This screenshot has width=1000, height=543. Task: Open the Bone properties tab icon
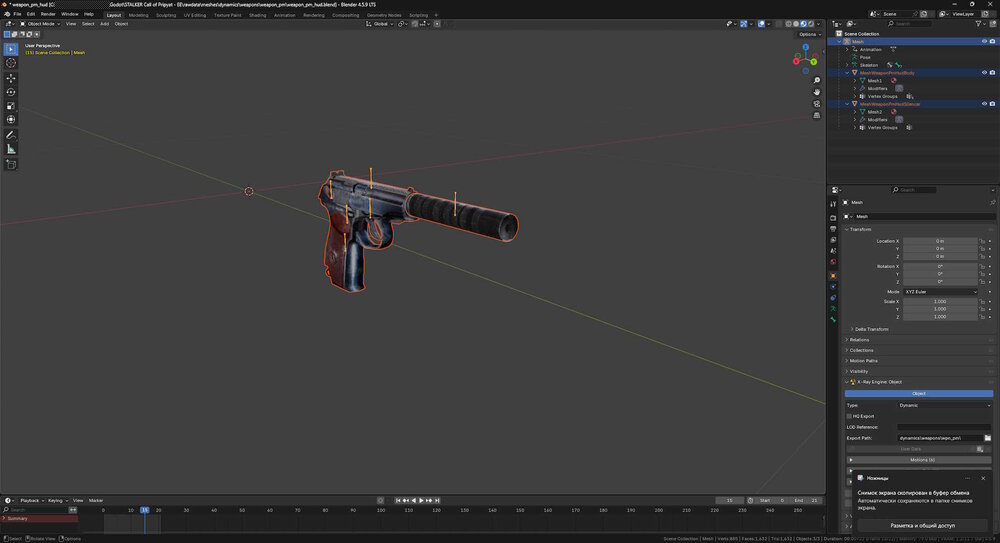pos(833,319)
